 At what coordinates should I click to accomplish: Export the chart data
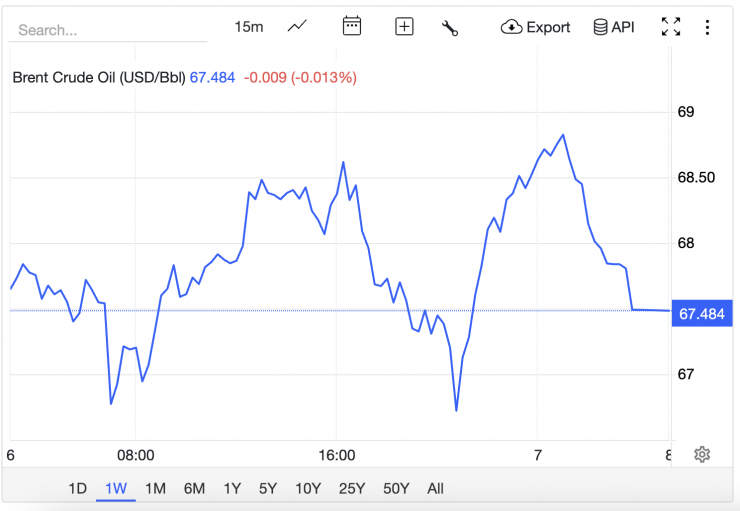pyautogui.click(x=536, y=27)
